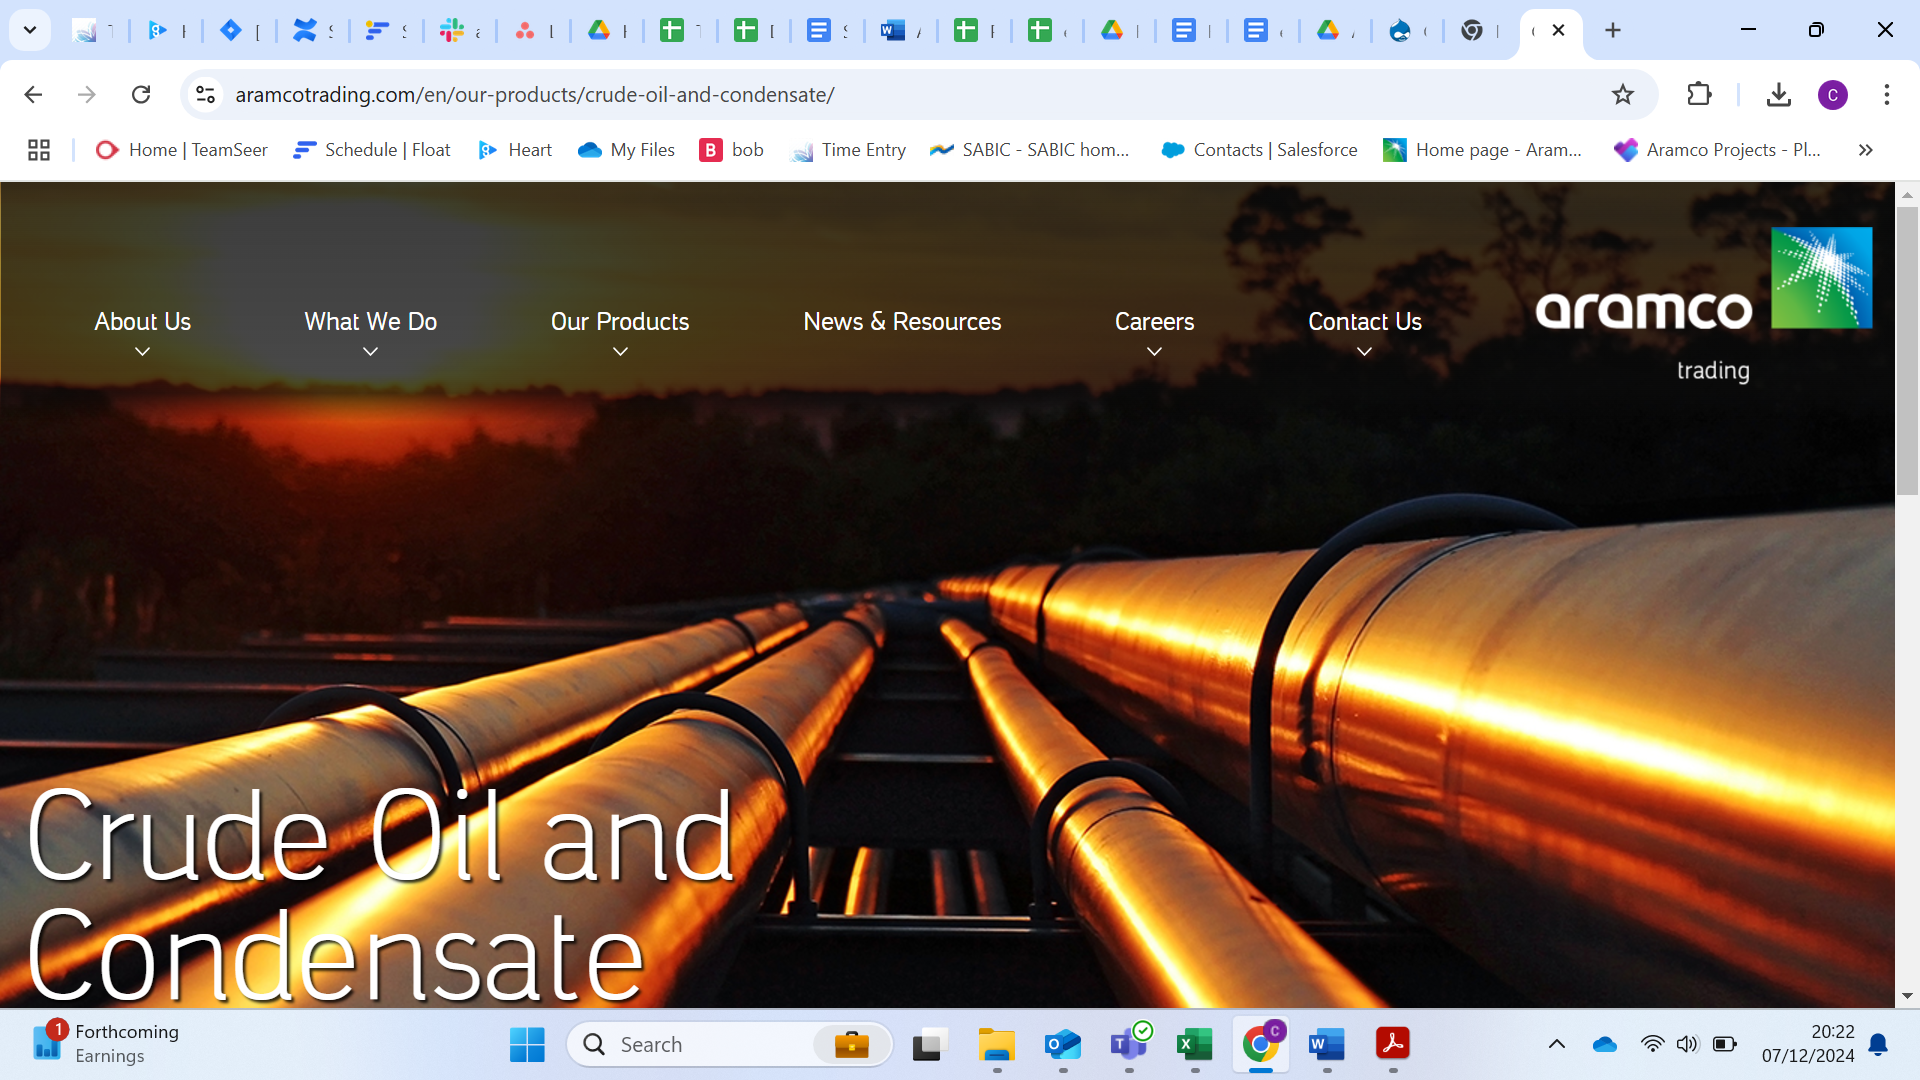
Task: View site information icon in address bar
Action: [x=205, y=95]
